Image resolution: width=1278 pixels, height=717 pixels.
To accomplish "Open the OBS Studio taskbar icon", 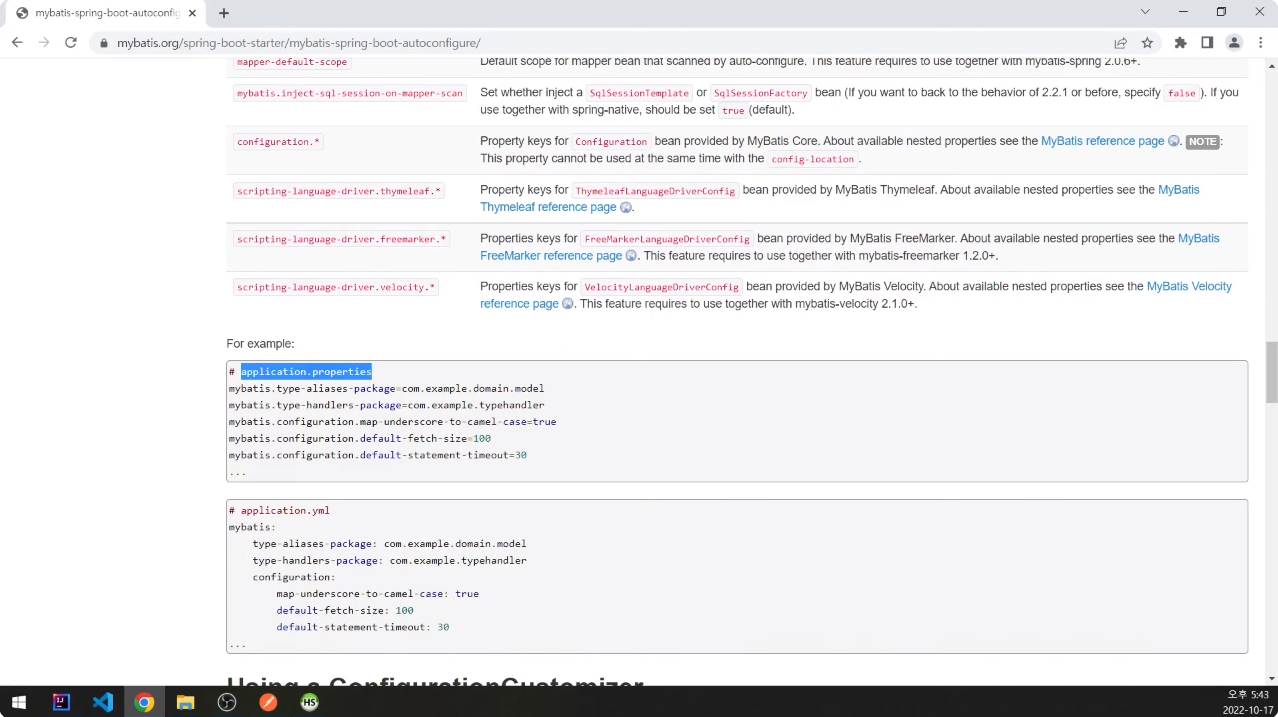I will [227, 702].
